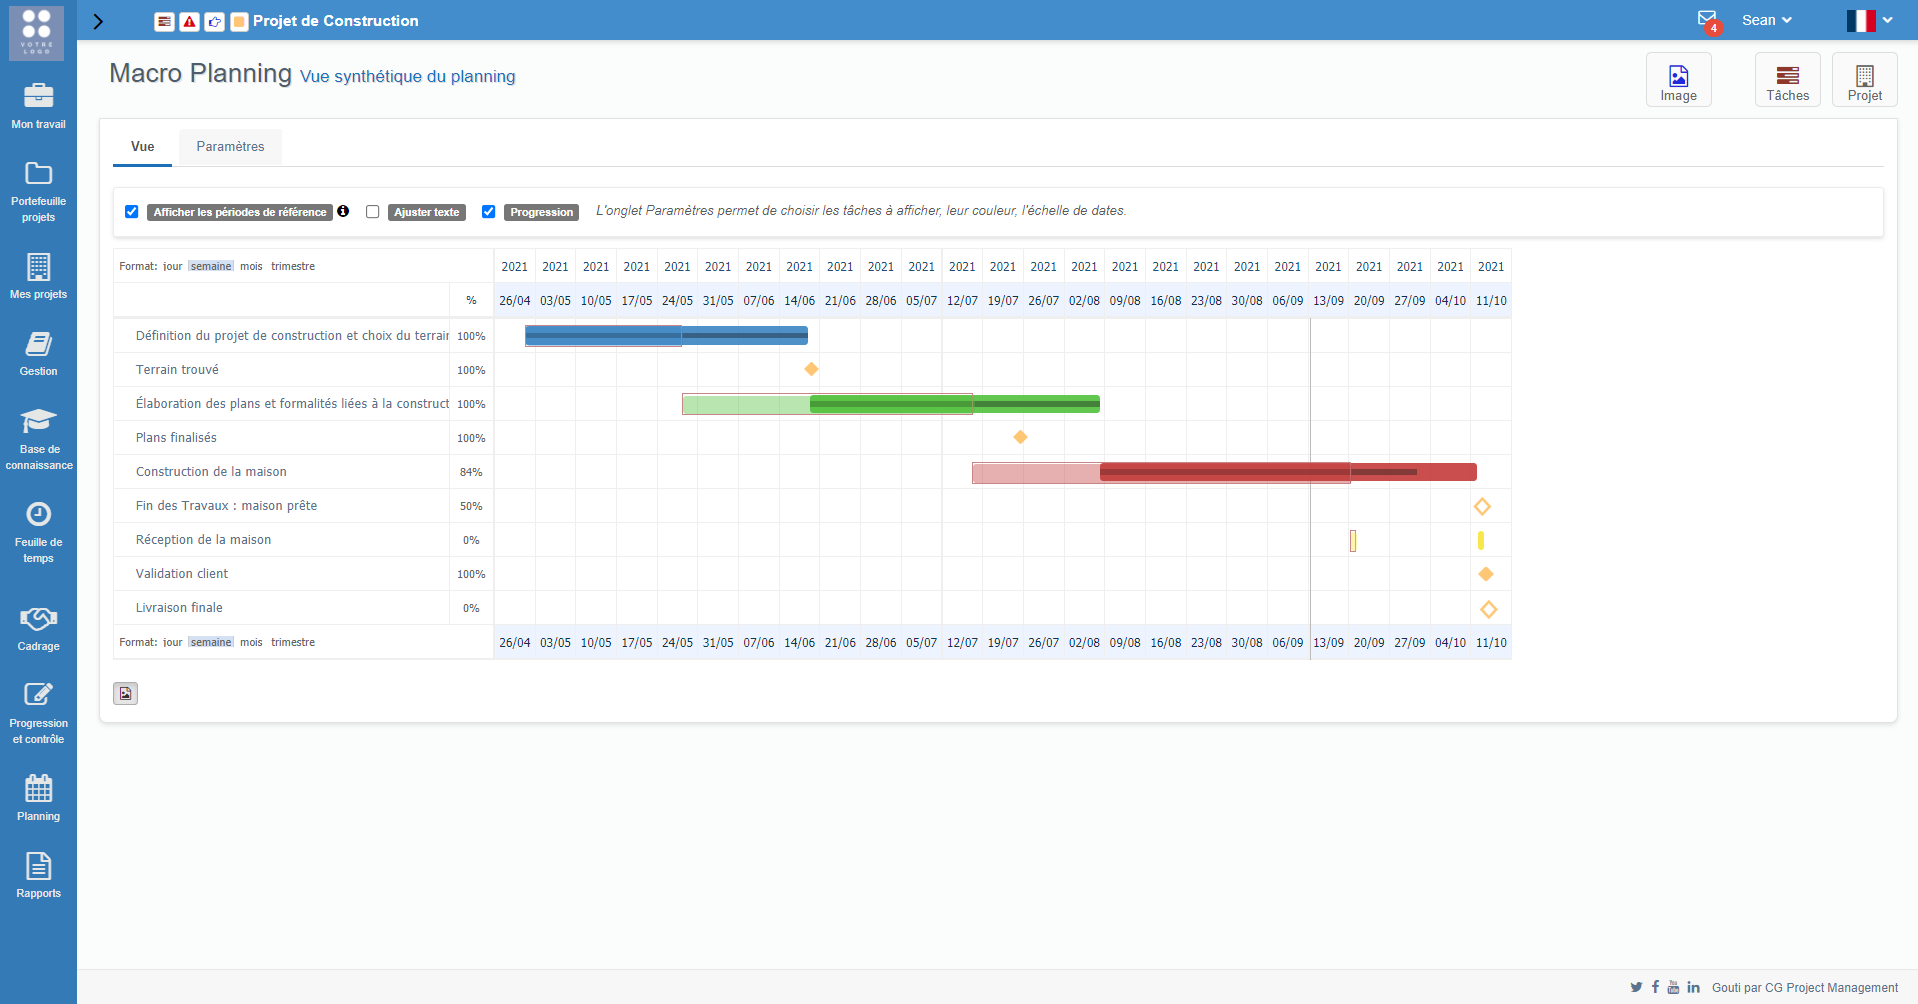Click the info icon beside reference periods
The width and height of the screenshot is (1918, 1004).
[x=343, y=211]
